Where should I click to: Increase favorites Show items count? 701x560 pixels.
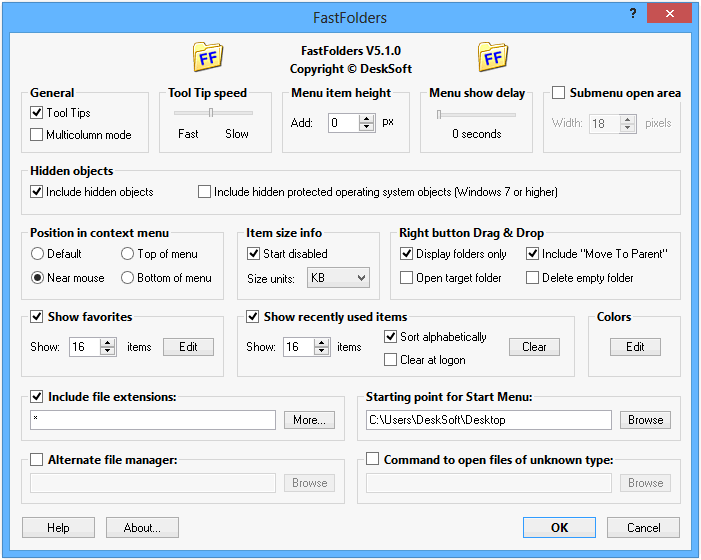(x=108, y=343)
